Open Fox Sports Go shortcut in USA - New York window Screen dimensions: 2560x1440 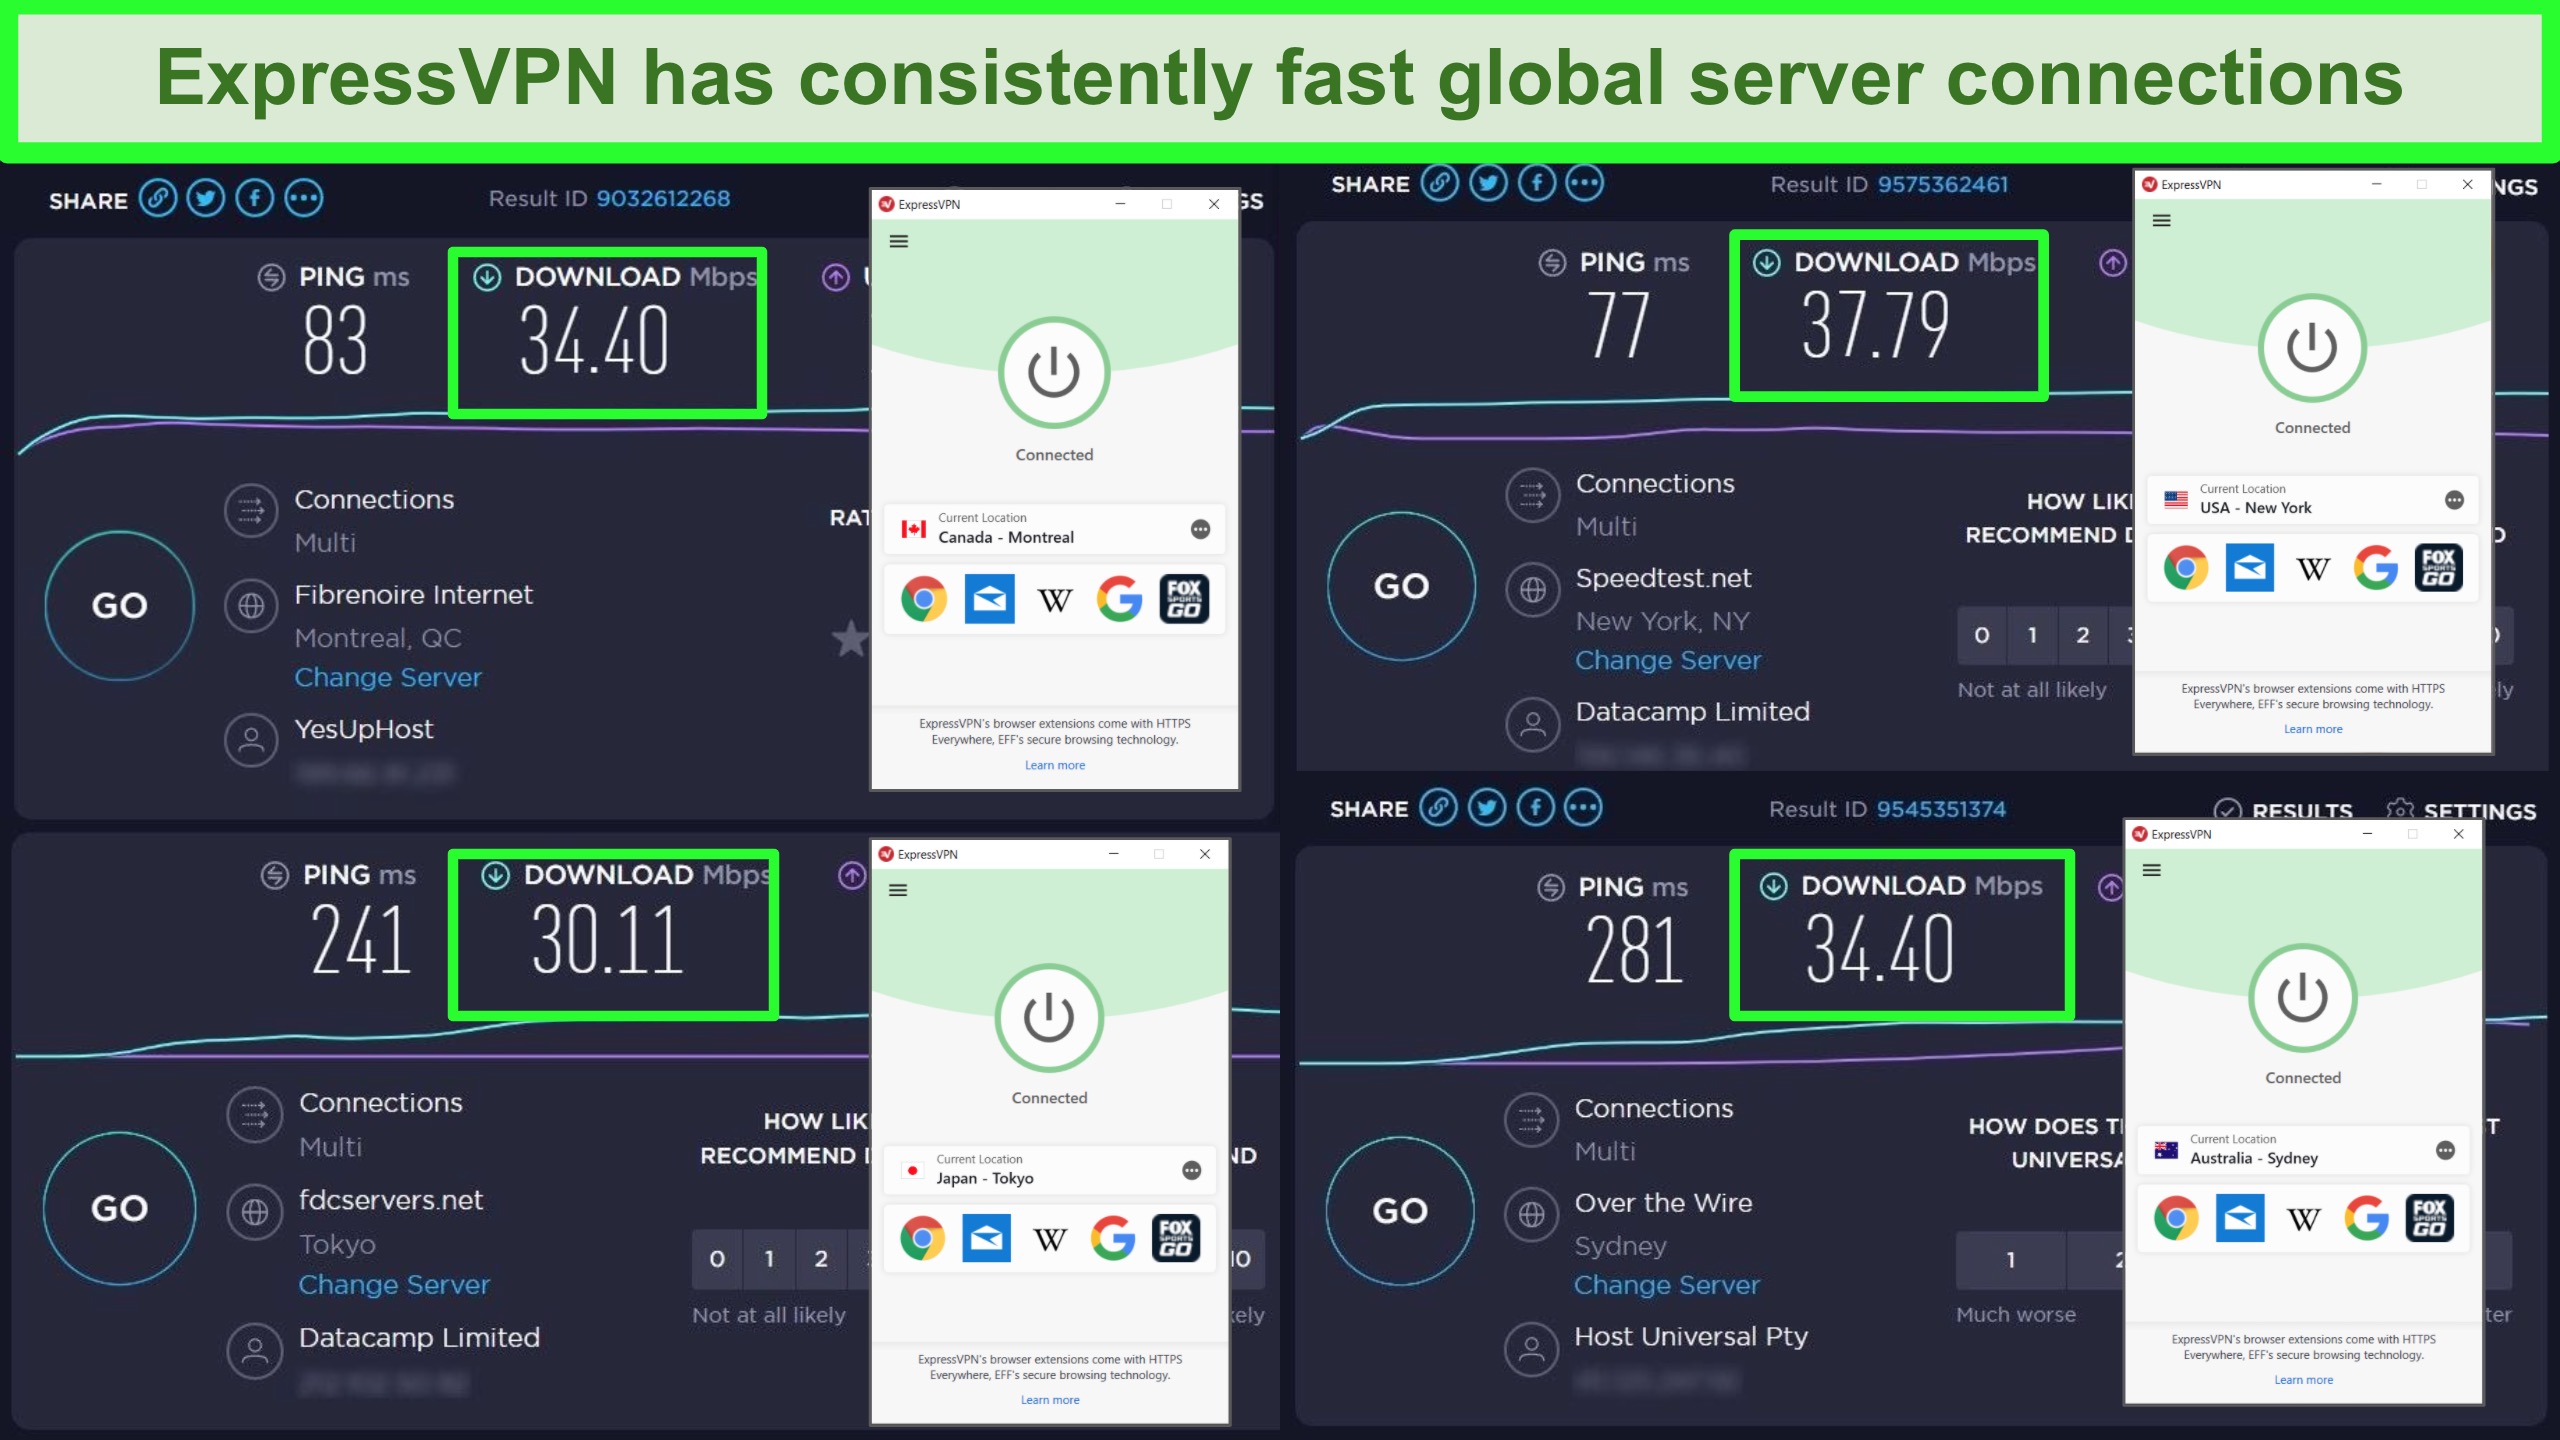(2439, 568)
